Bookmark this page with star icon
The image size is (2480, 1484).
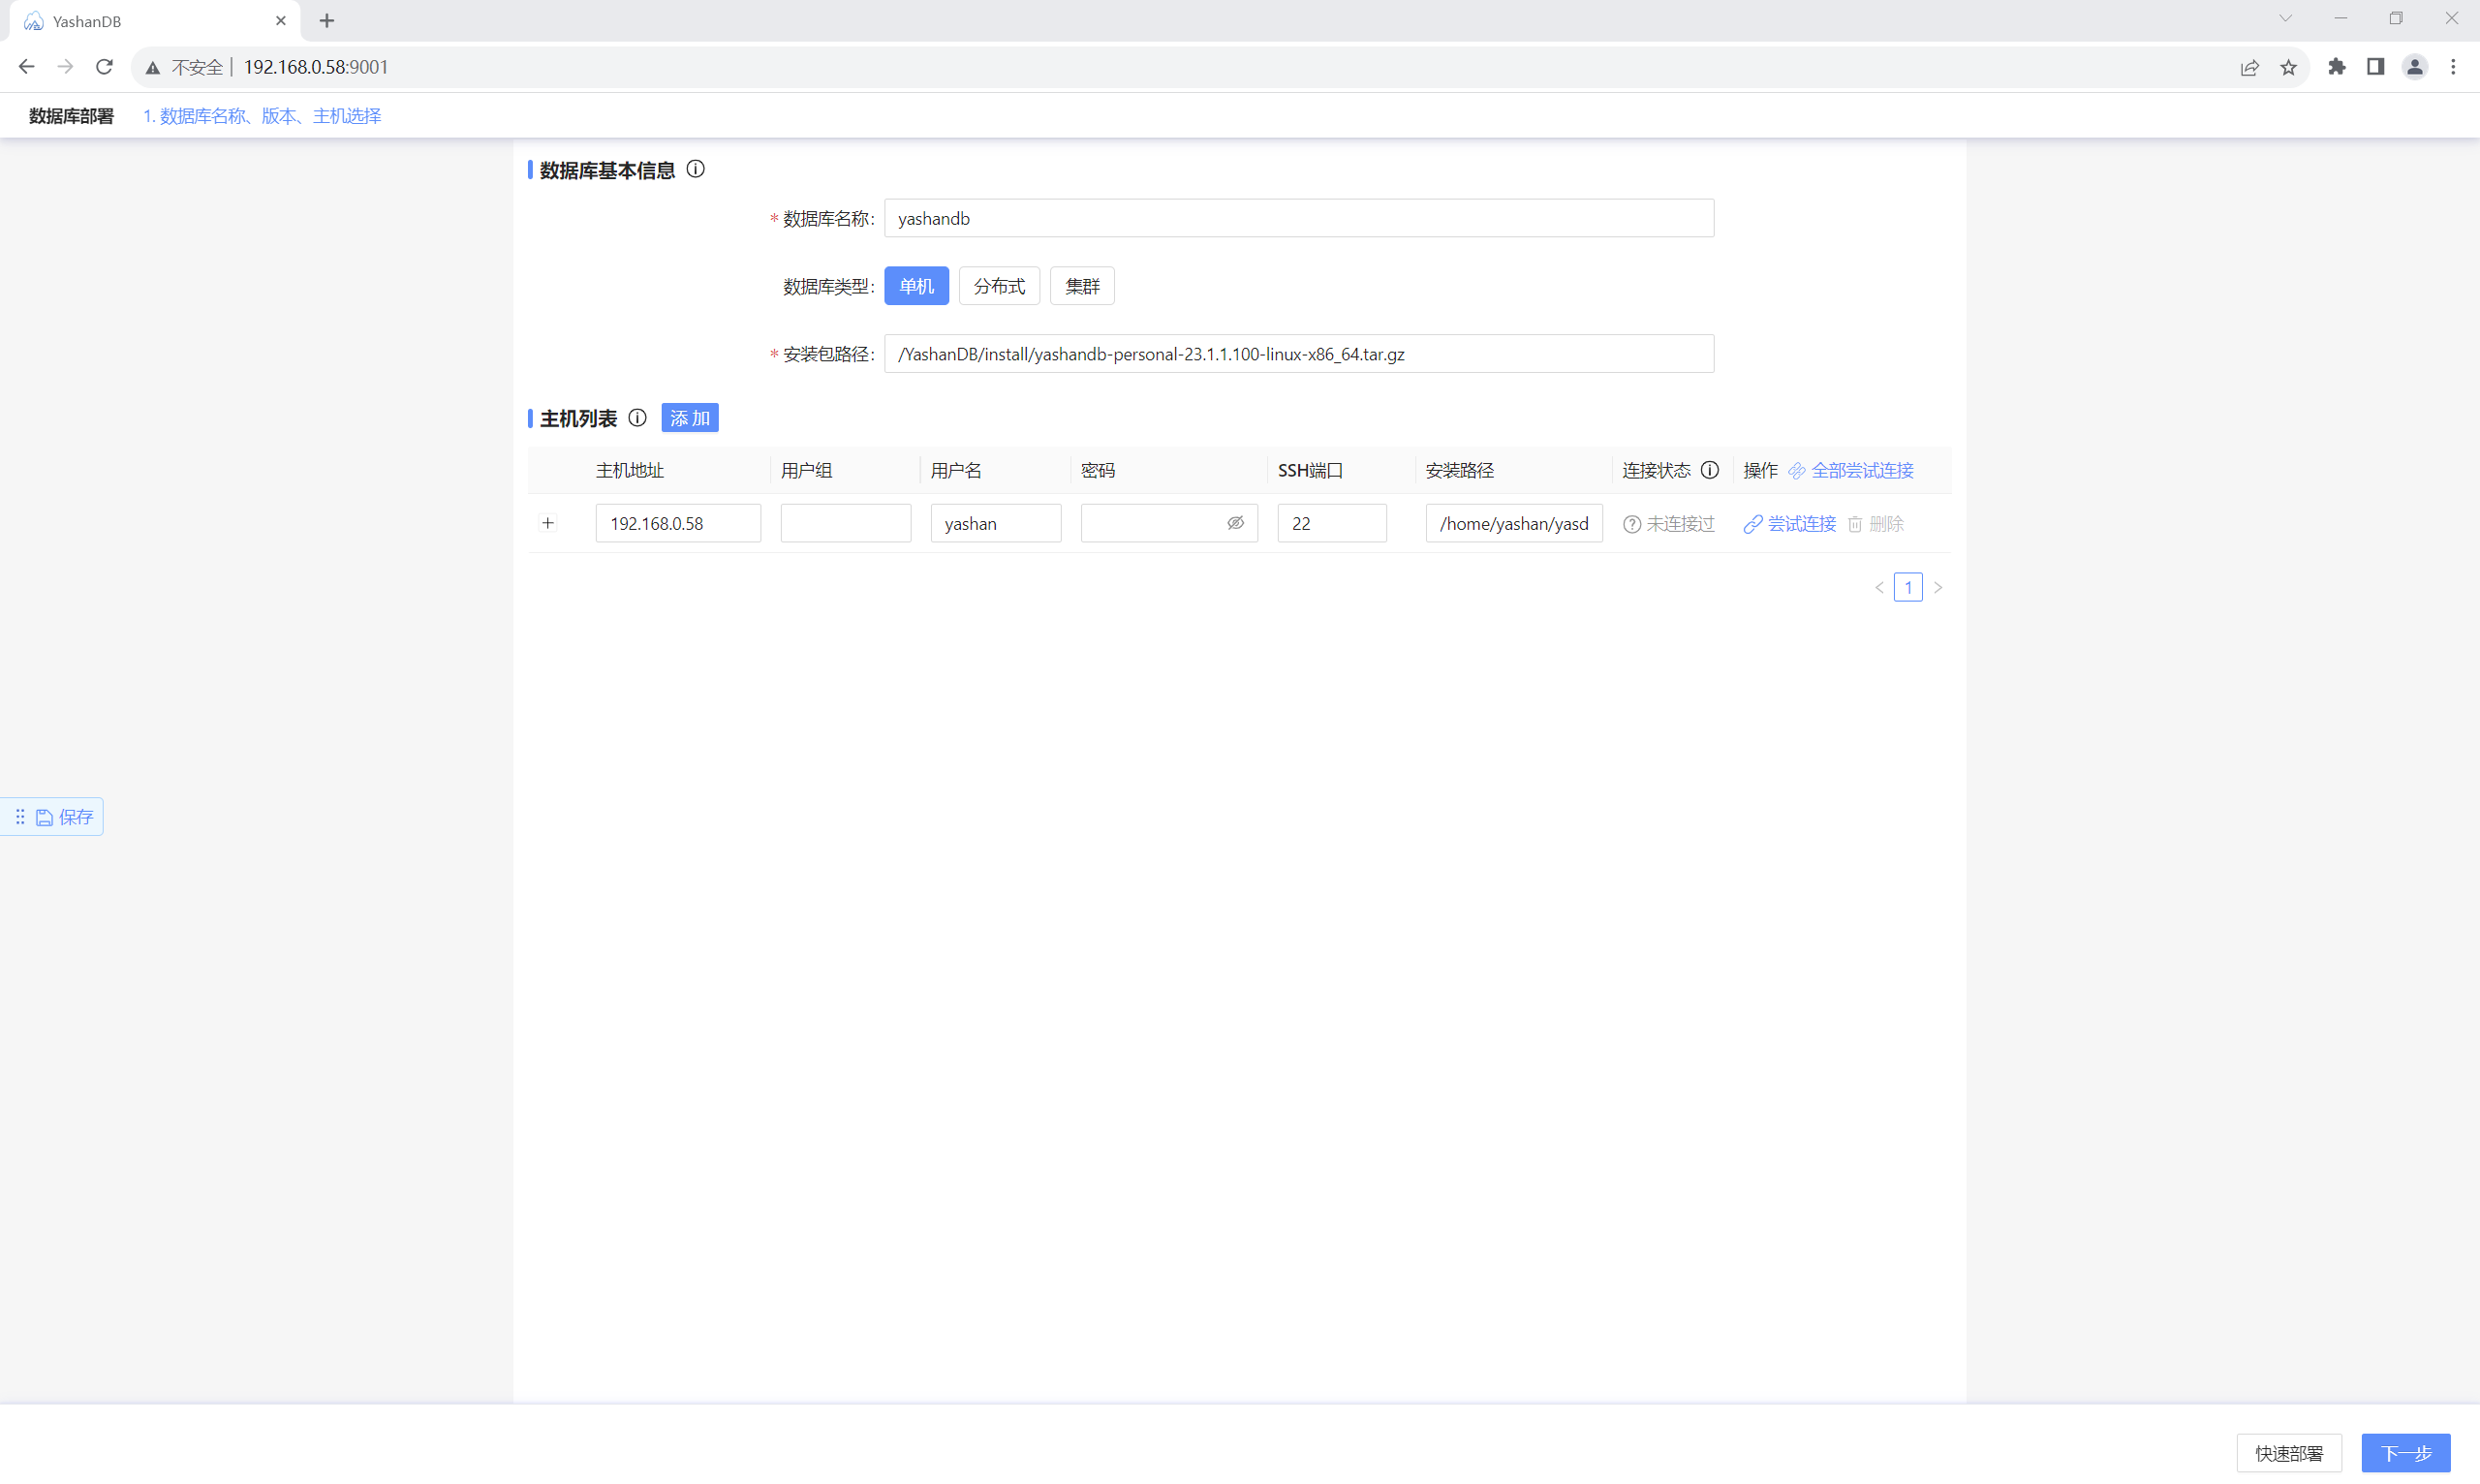(2288, 67)
